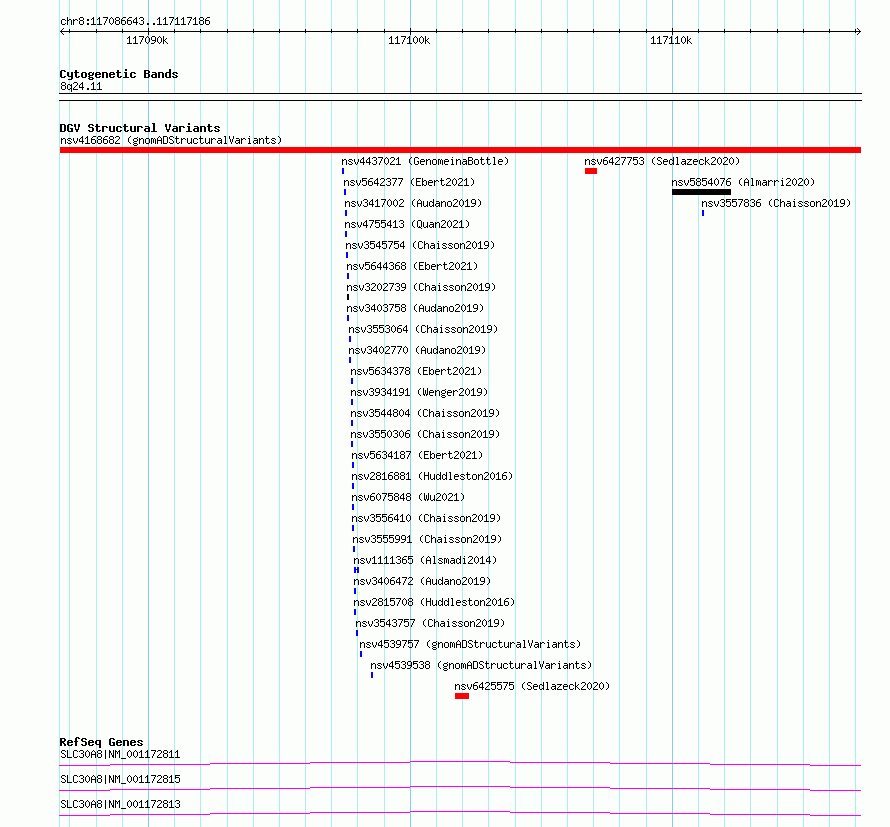Open gene SLC30A8|NM_001172811
Viewport: 890px width, 827px height.
pos(120,754)
